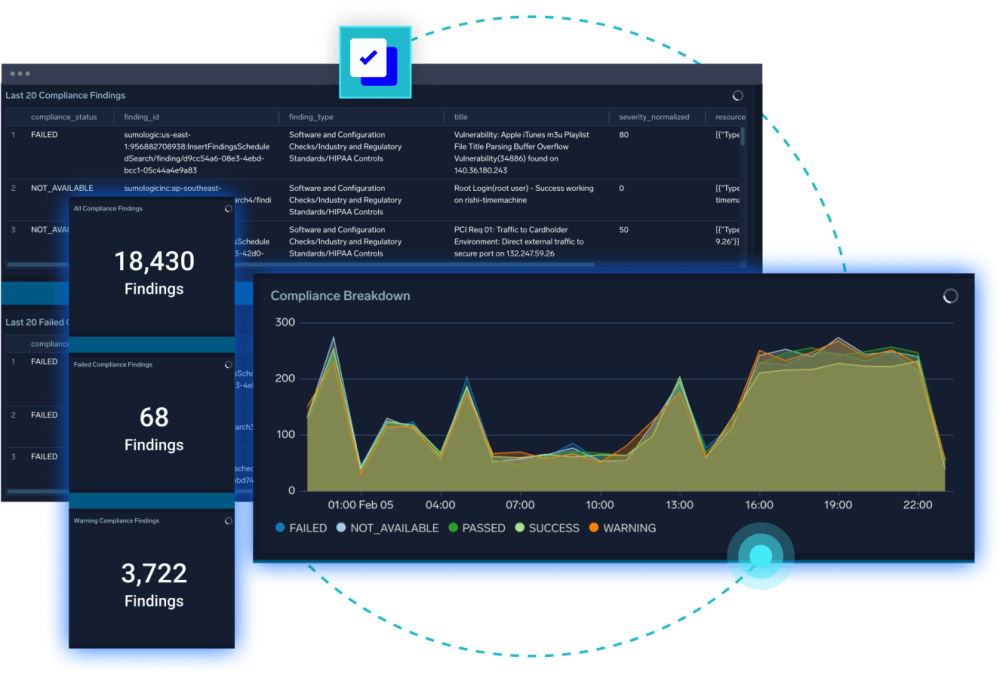Click row 1 finding_type Software and Configuration cell

point(345,147)
